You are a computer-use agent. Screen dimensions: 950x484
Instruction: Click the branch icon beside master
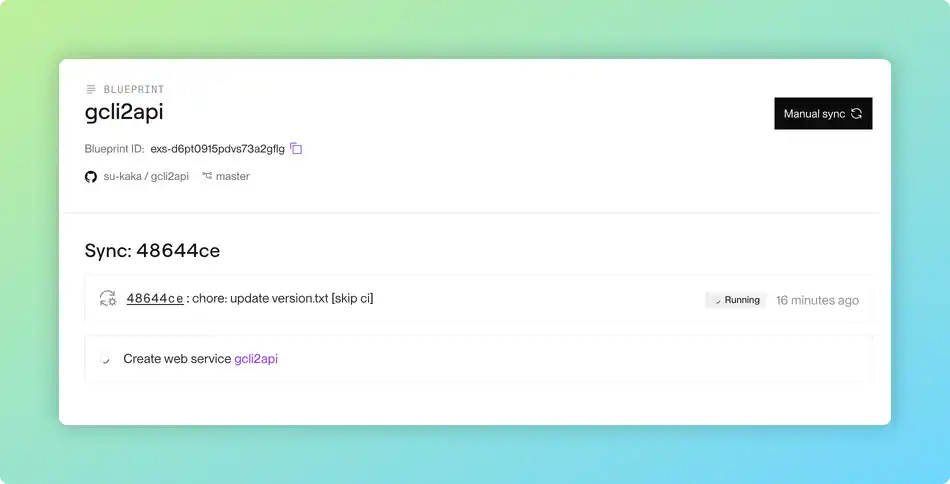point(207,176)
